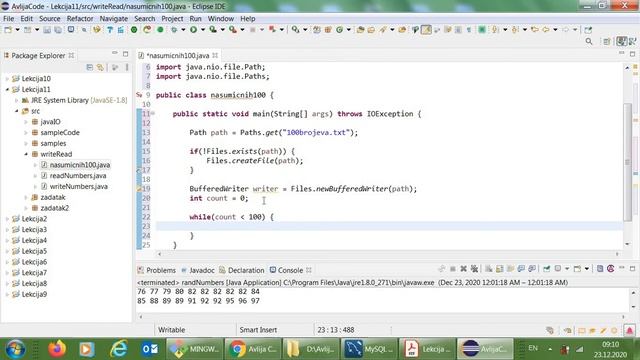
Task: Expand JRE System Library node
Action: 16,100
